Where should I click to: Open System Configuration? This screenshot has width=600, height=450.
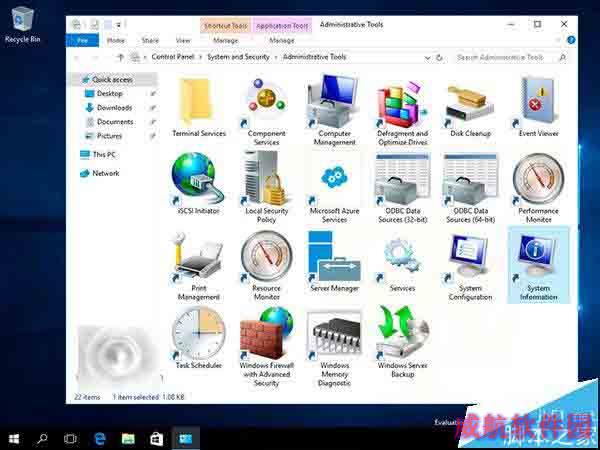(x=470, y=266)
